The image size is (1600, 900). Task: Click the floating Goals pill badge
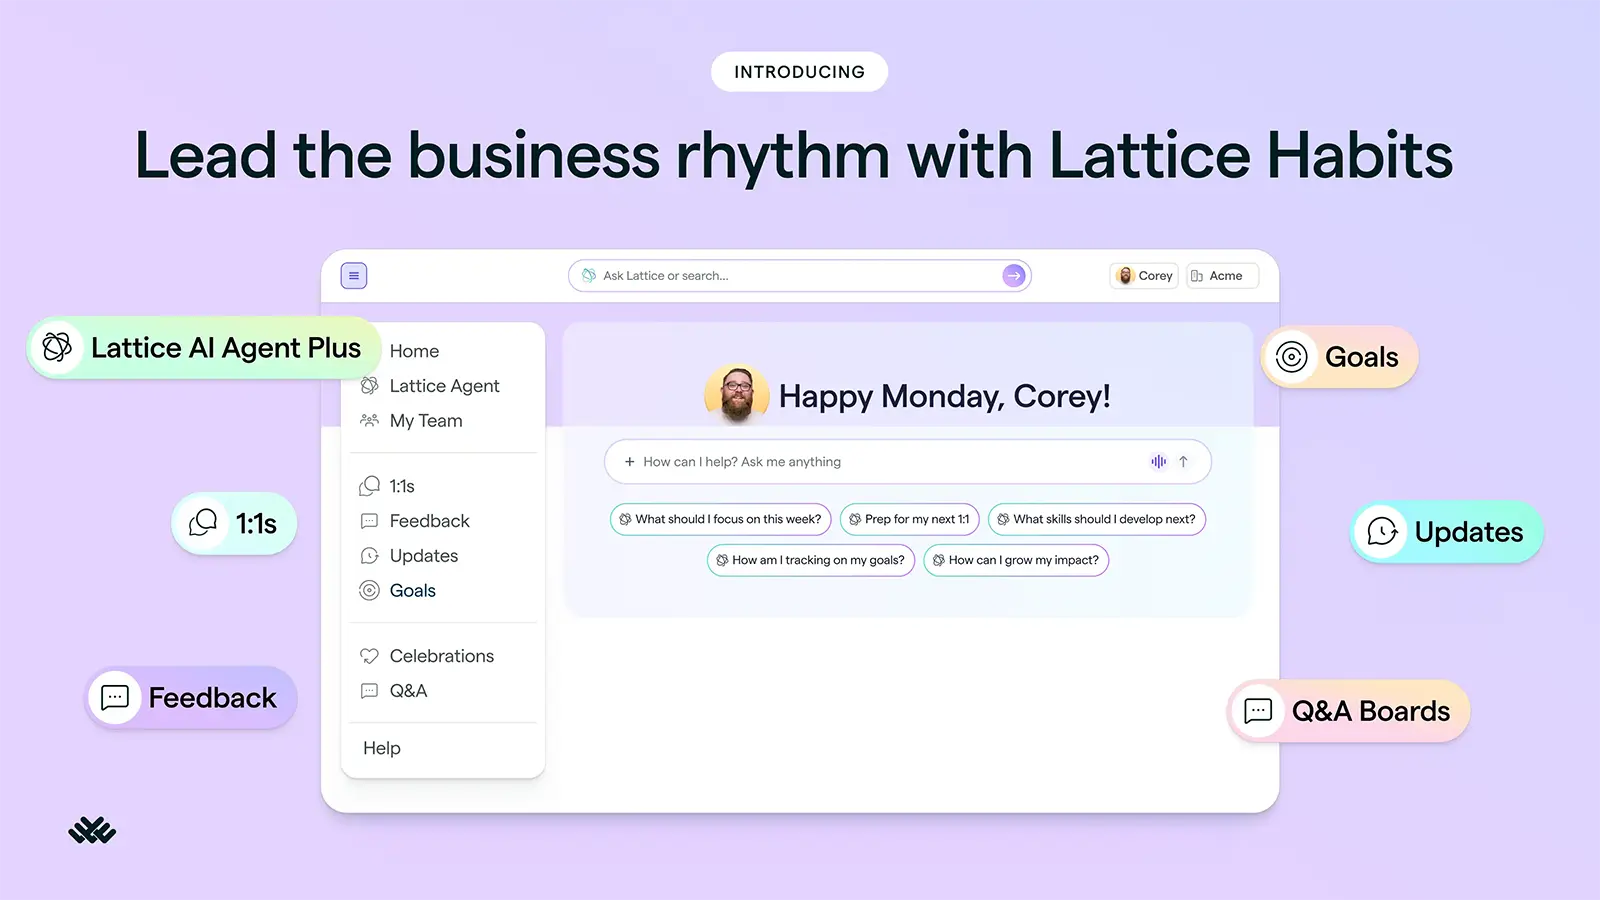tap(1340, 357)
